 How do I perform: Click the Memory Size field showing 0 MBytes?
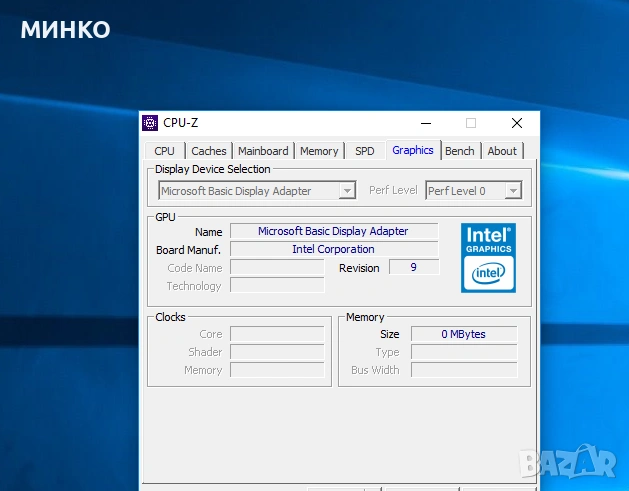click(x=463, y=334)
